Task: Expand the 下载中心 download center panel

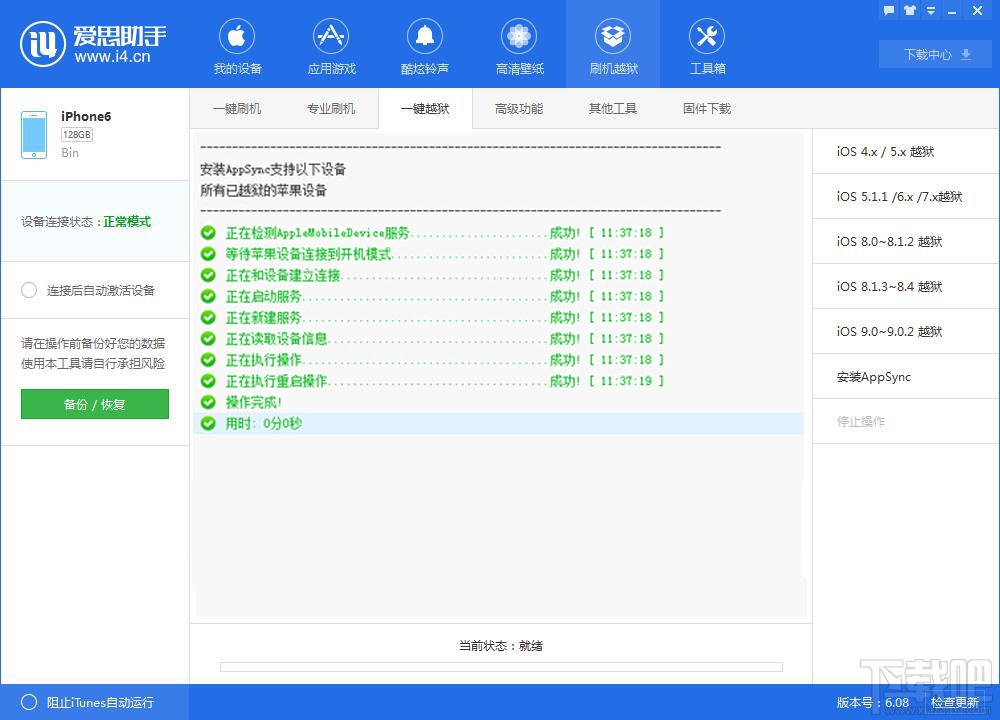Action: [934, 55]
